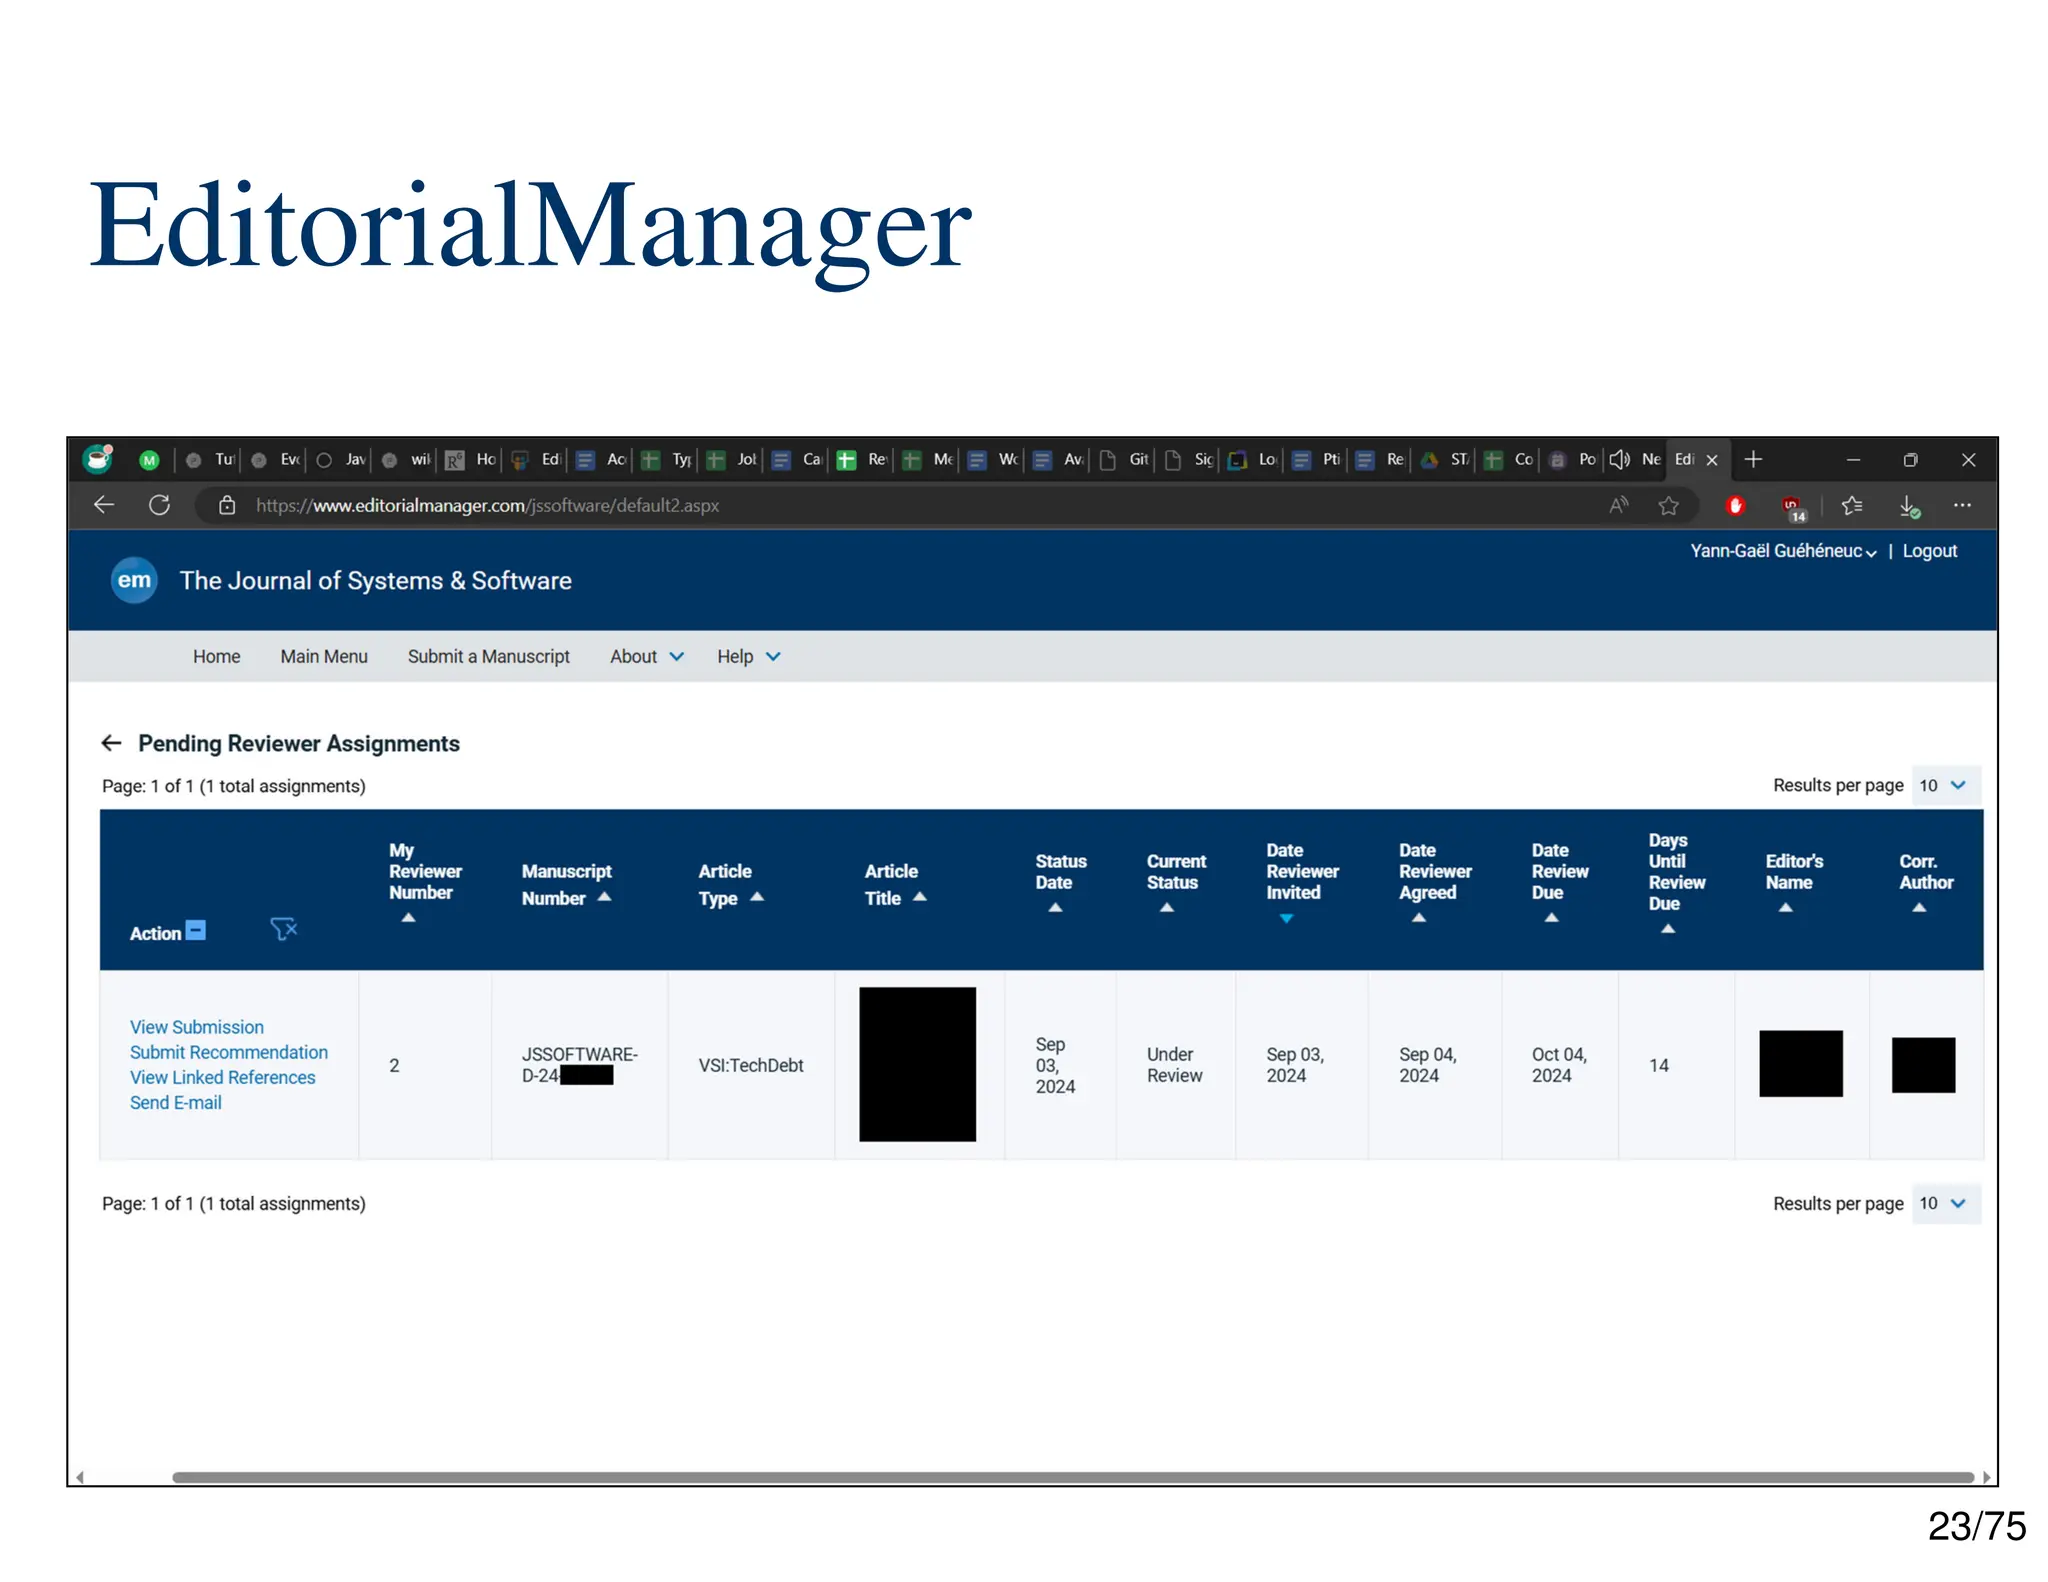Go back with the browser back arrow
This screenshot has height=1582, width=2048.
[104, 505]
